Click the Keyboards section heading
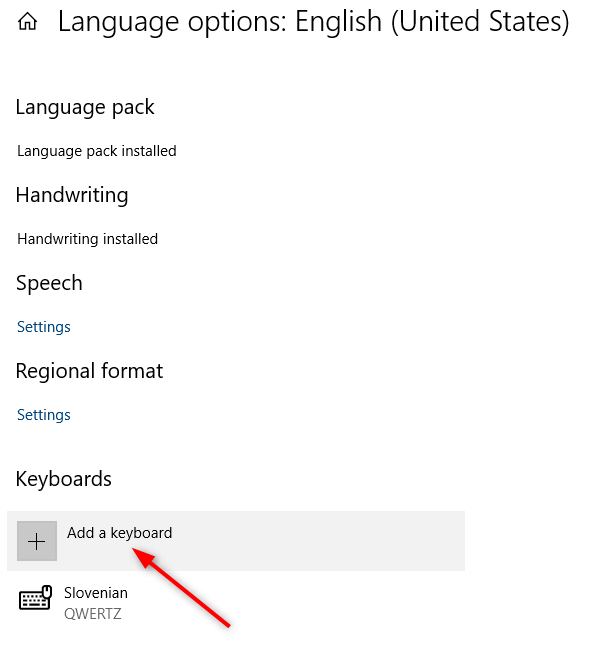 (63, 479)
